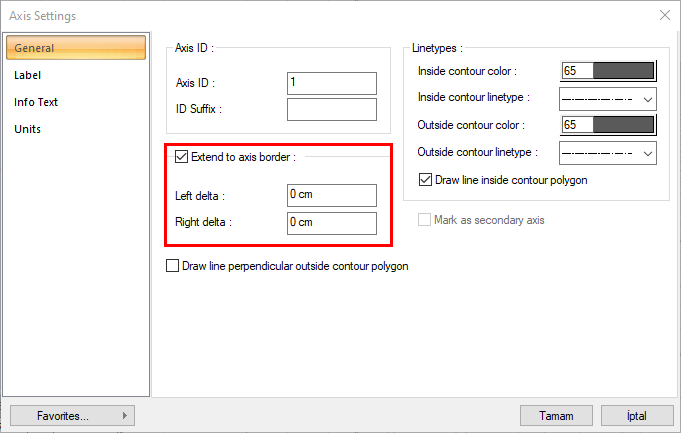Toggle Extend to axis border checkbox
The image size is (681, 433).
click(181, 156)
